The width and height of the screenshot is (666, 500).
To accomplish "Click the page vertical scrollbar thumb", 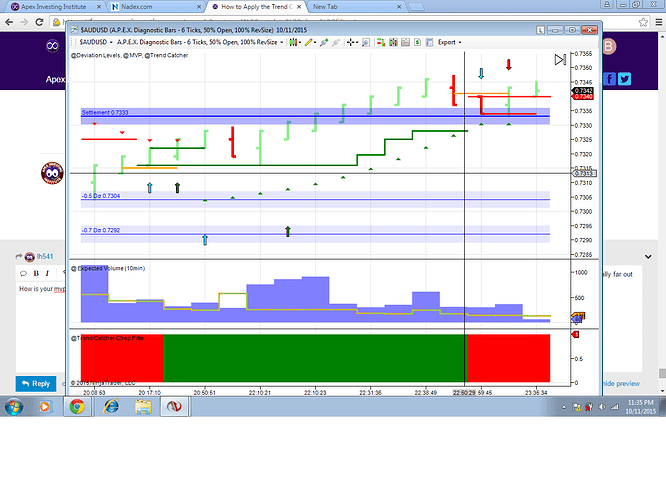I will (662, 373).
